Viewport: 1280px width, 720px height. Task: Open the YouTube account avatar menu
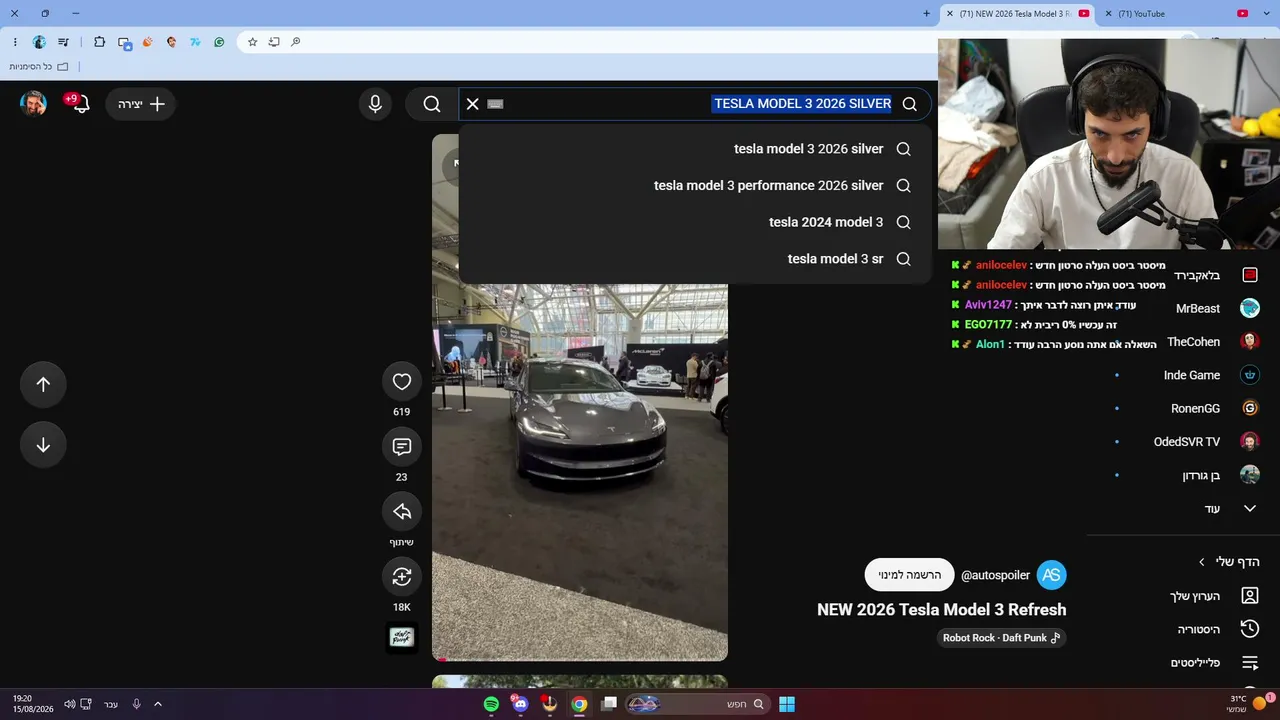pos(34,104)
